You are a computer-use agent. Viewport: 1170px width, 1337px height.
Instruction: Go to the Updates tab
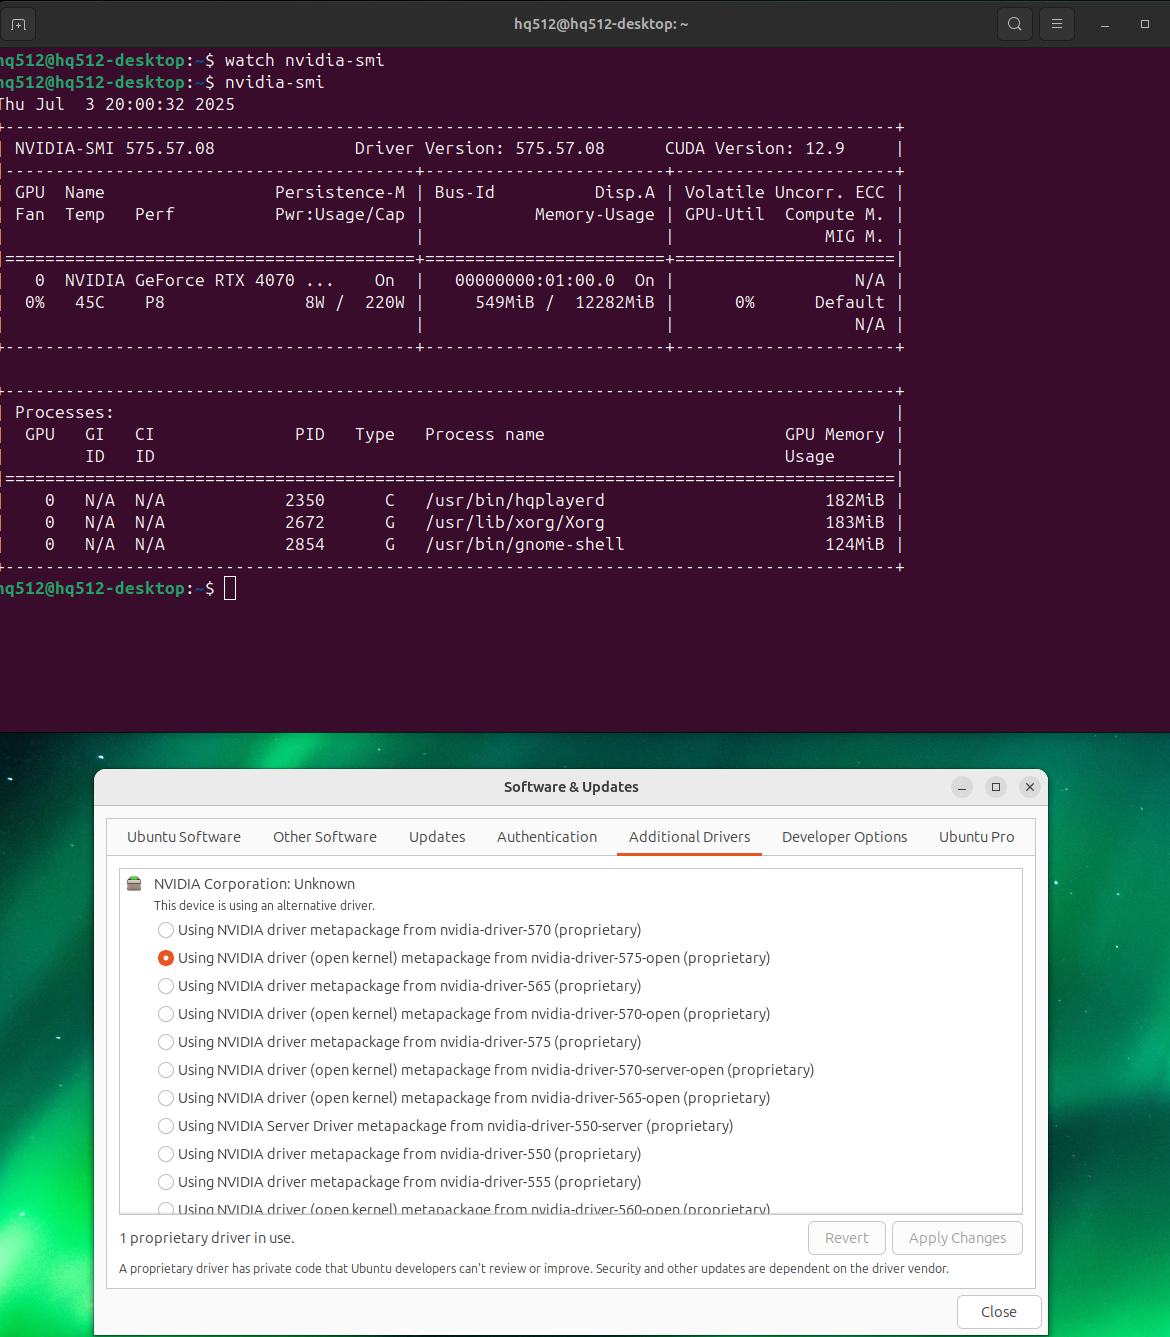pos(437,837)
